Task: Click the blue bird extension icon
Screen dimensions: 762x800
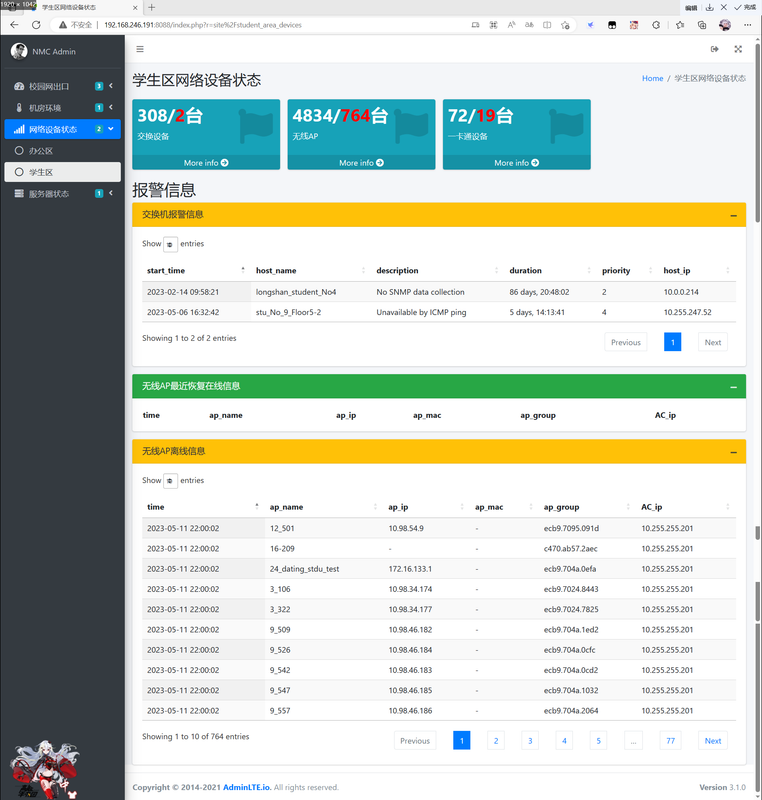Action: pos(590,24)
